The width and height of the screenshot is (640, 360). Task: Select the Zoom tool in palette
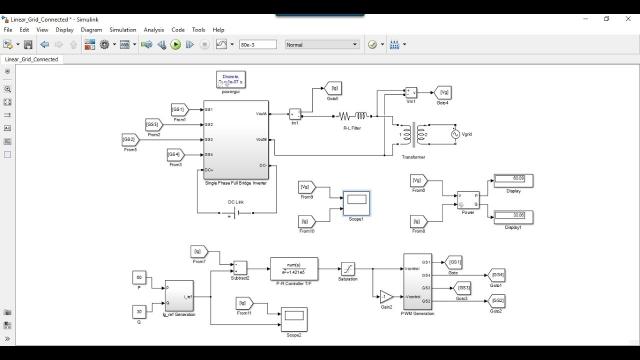pyautogui.click(x=7, y=89)
